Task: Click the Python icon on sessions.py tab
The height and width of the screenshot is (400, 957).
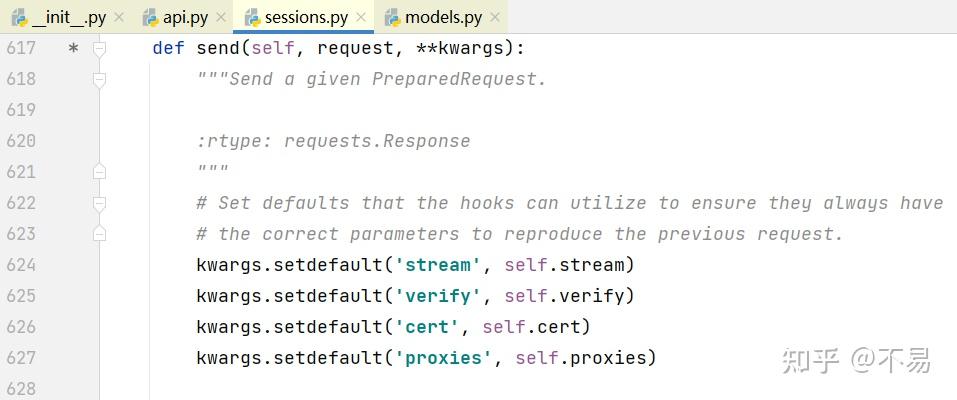Action: (250, 17)
